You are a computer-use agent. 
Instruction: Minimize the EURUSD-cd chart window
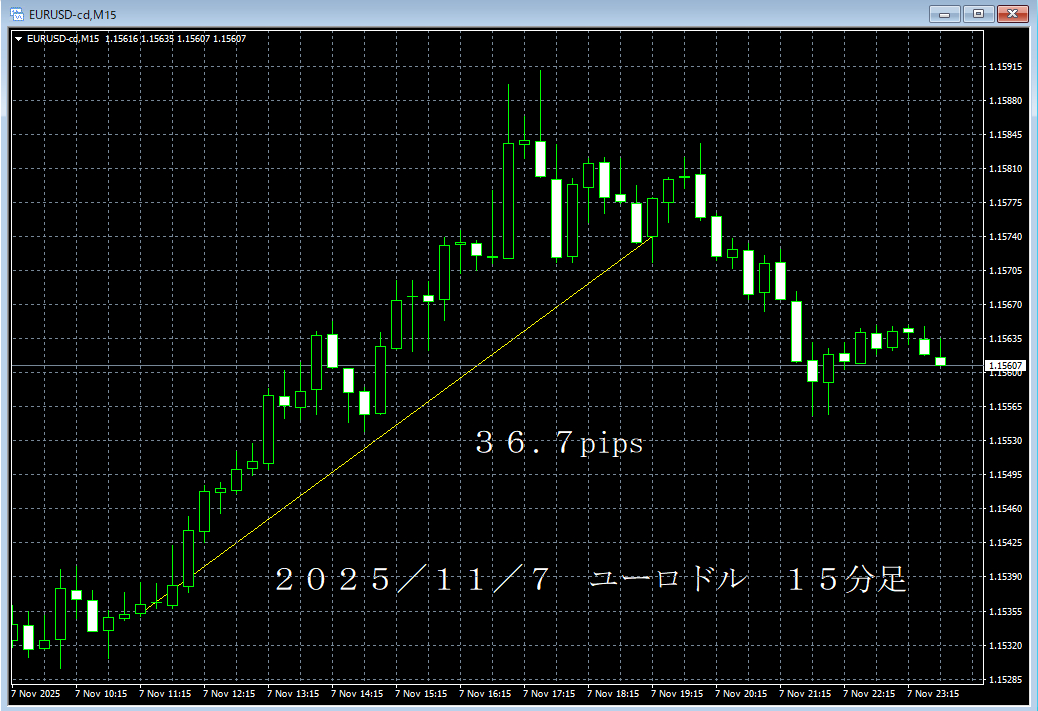click(x=944, y=13)
